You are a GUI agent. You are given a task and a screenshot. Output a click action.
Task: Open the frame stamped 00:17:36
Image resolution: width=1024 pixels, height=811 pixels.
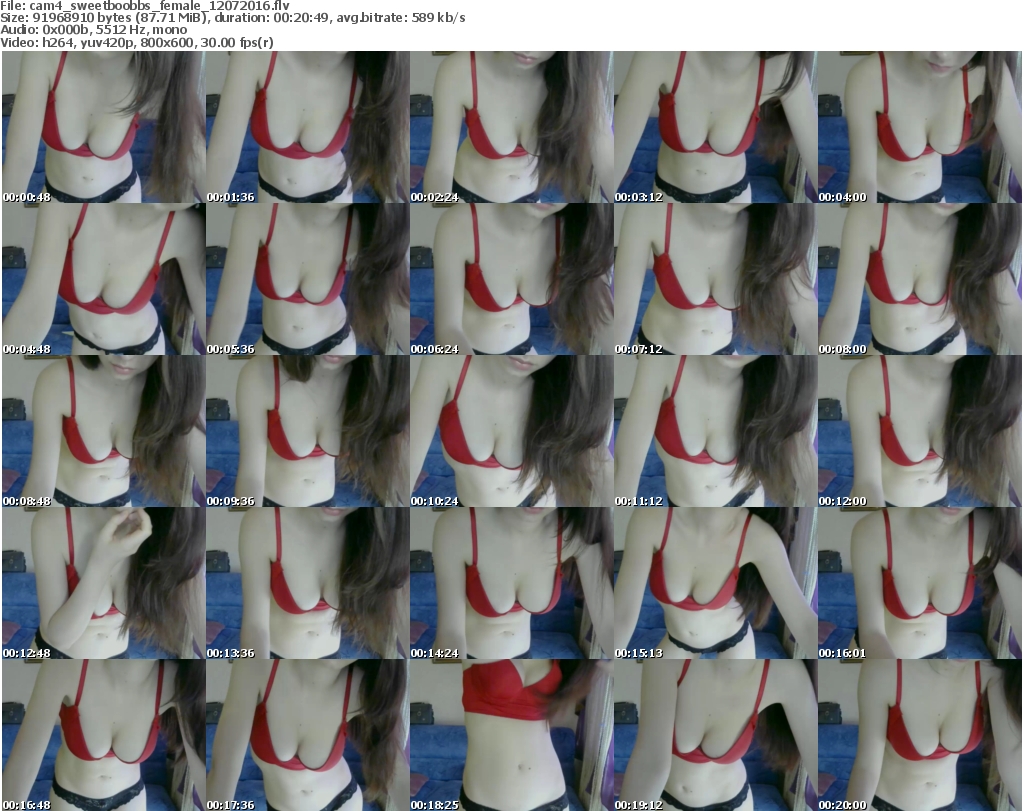(x=308, y=735)
